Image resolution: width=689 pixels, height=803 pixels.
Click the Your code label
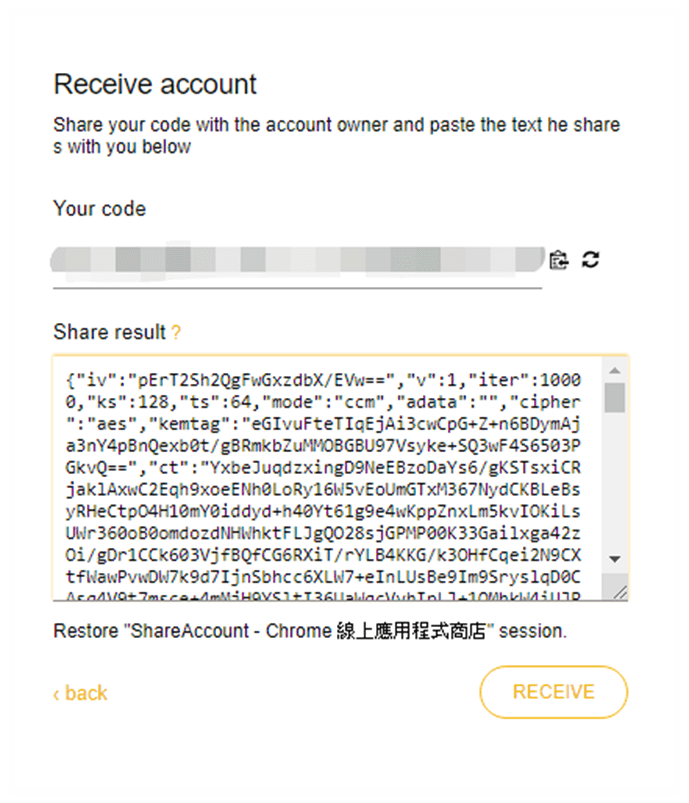point(99,209)
